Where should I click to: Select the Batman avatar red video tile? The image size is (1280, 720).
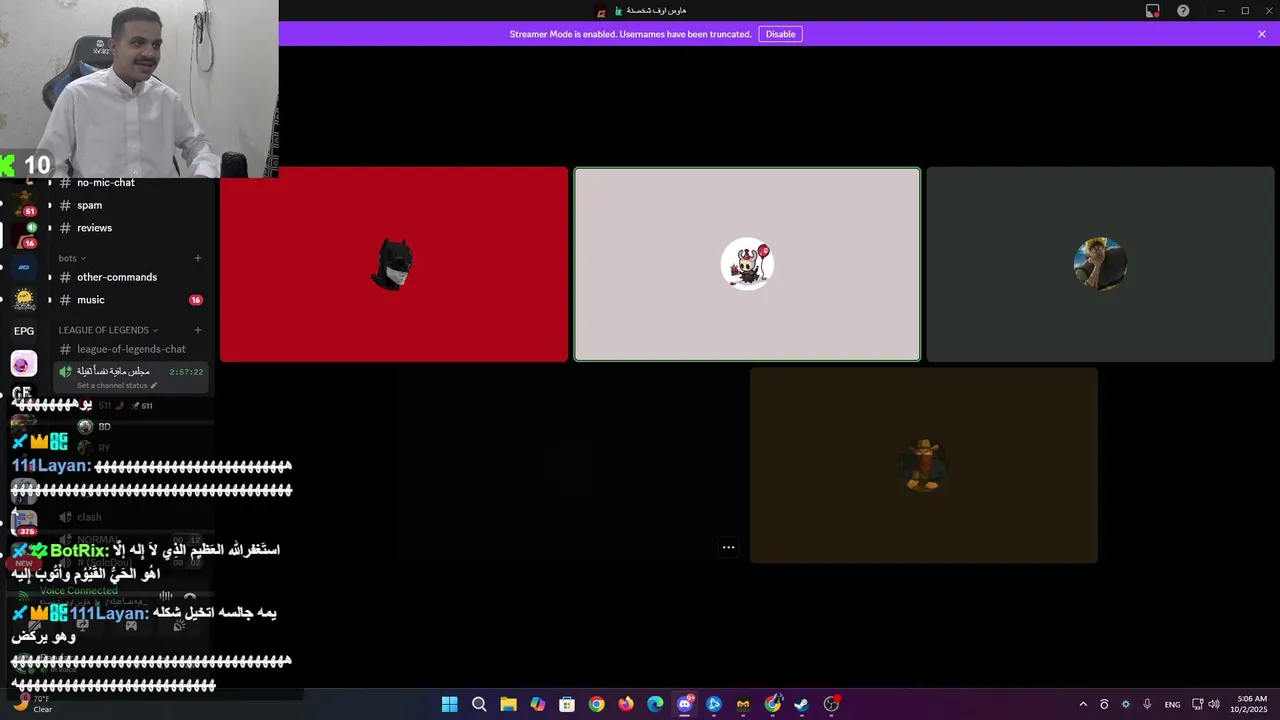[394, 264]
